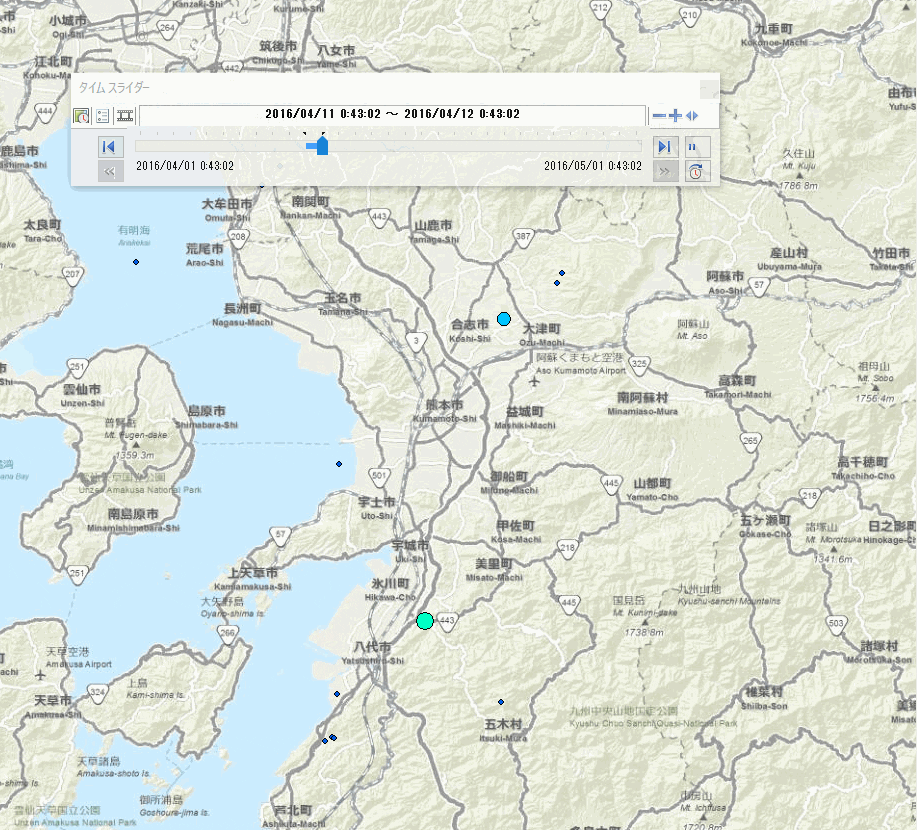Viewport: 917px width, 830px height.
Task: Click the double-right arrow button
Action: point(663,171)
